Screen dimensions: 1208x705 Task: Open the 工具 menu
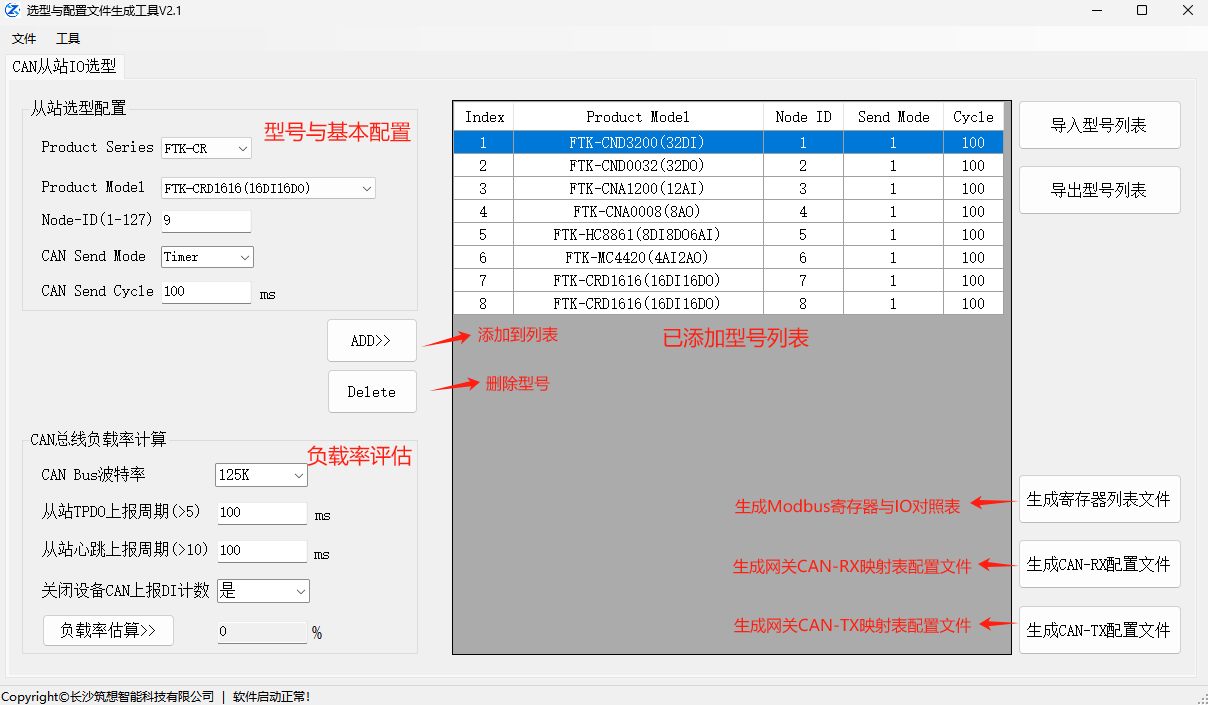click(x=68, y=39)
